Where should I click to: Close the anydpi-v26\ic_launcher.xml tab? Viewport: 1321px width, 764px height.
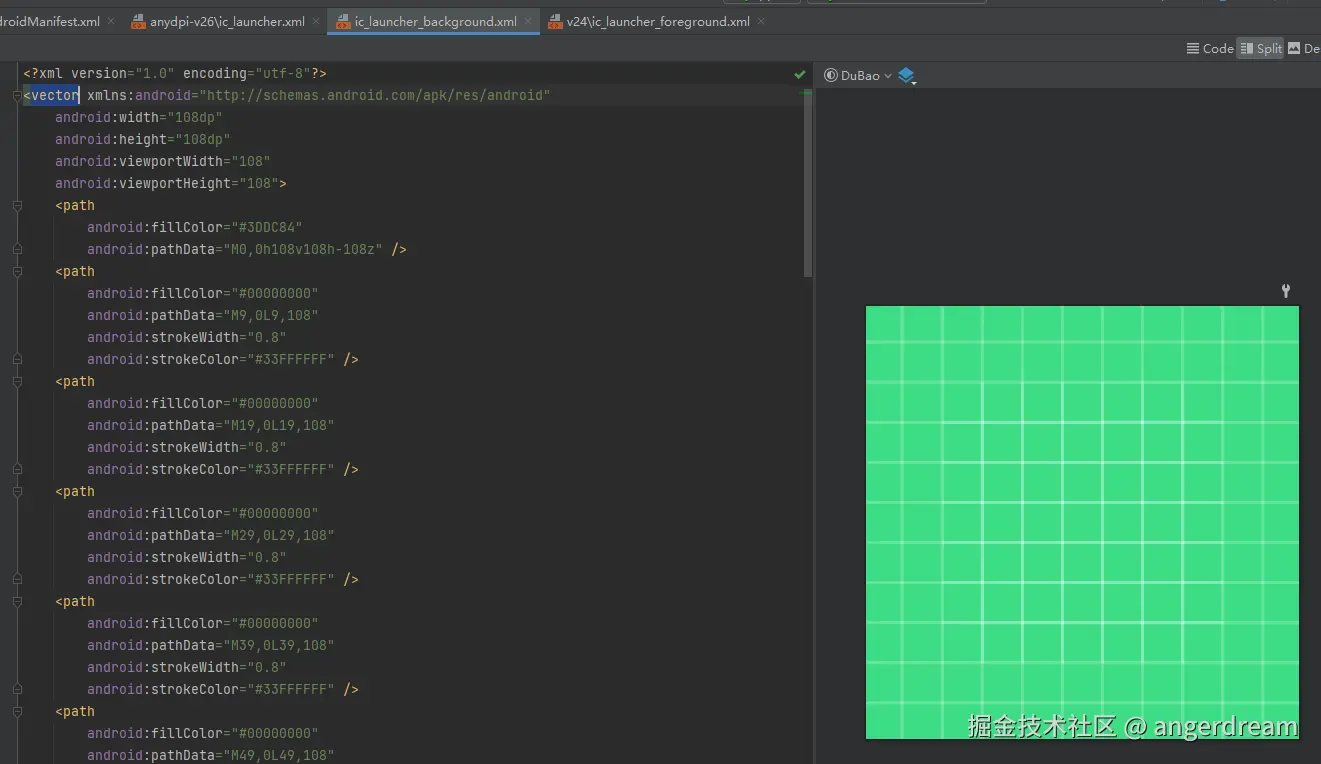[x=317, y=21]
